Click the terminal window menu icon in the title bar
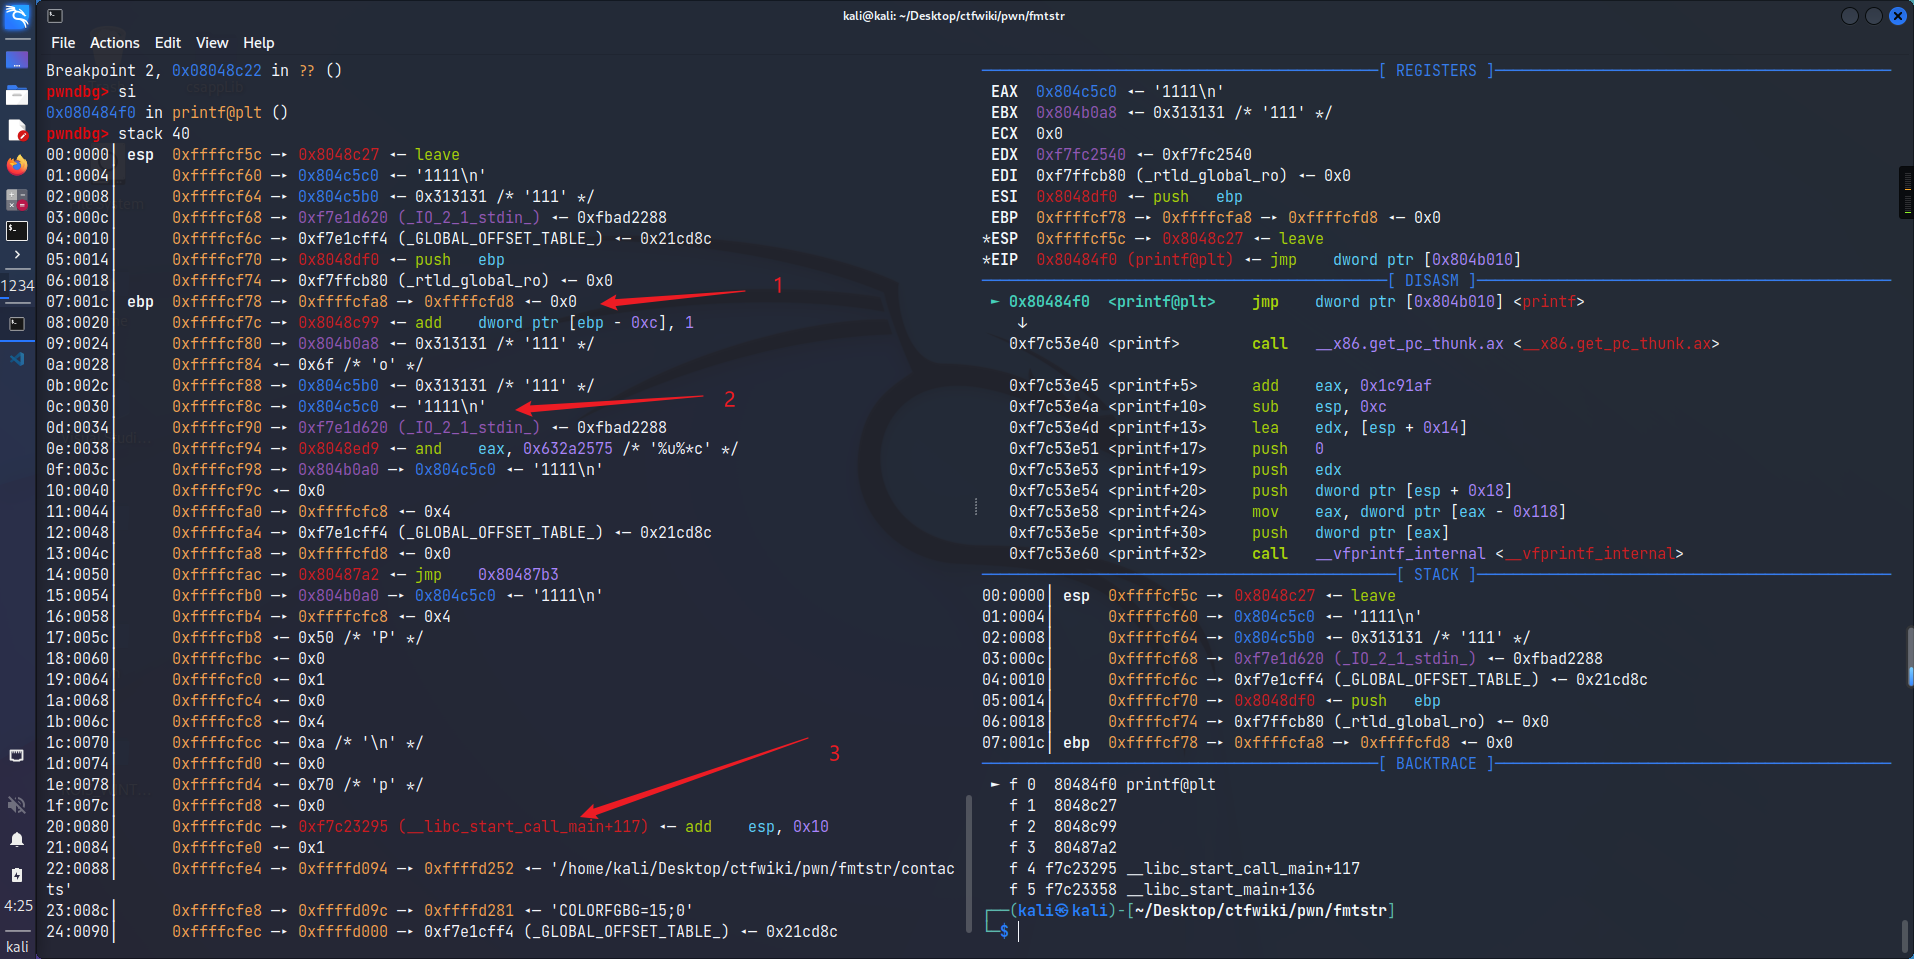 point(55,16)
